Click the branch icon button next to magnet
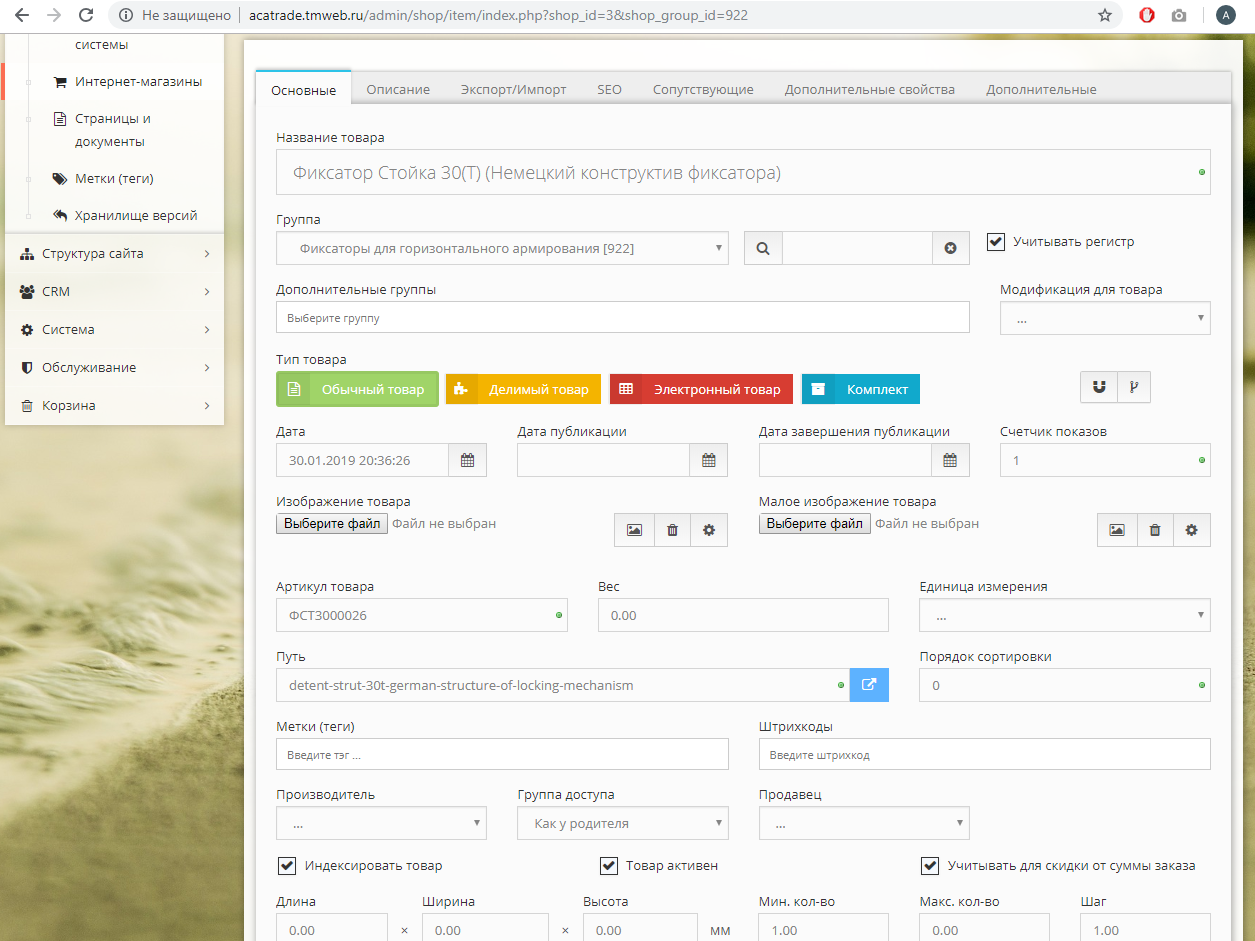1255x941 pixels. coord(1134,387)
